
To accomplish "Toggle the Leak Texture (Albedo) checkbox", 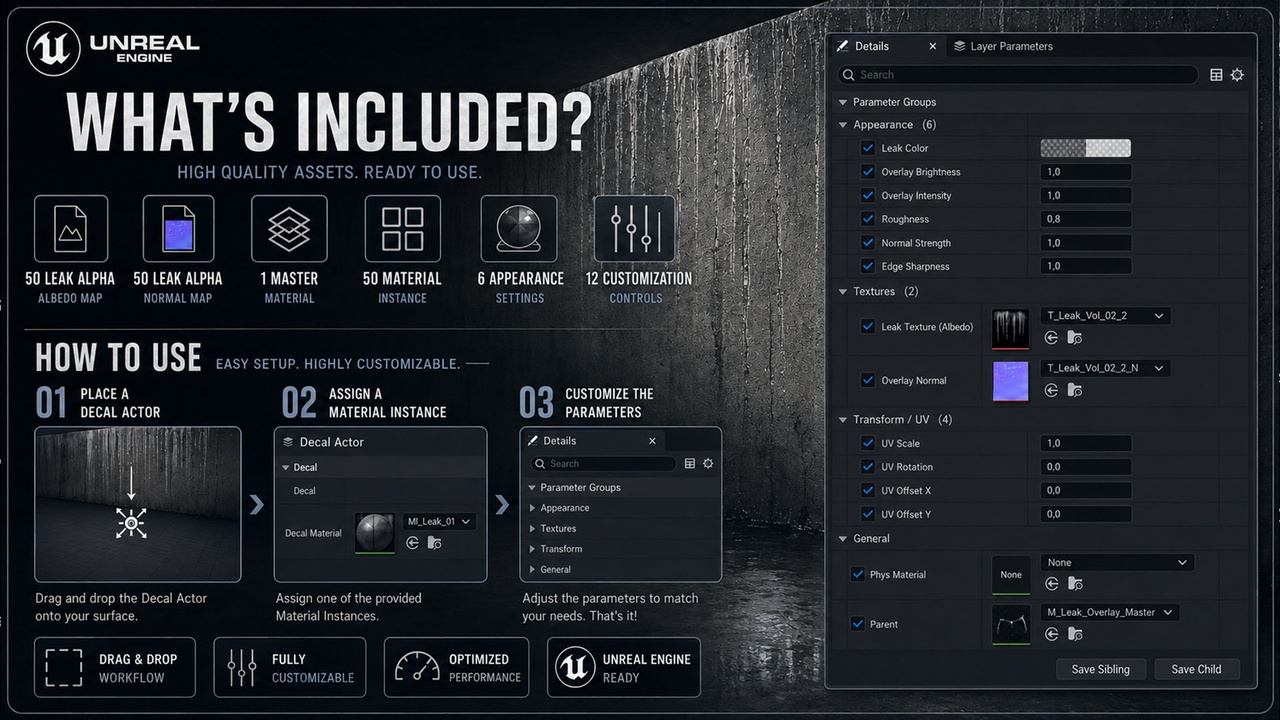I will tap(868, 326).
